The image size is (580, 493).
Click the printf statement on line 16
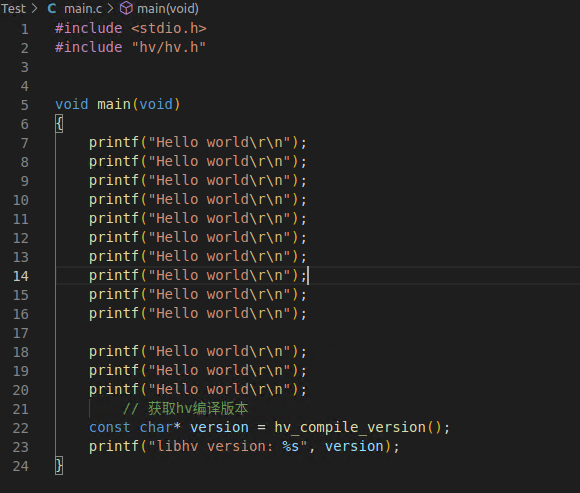click(x=198, y=313)
